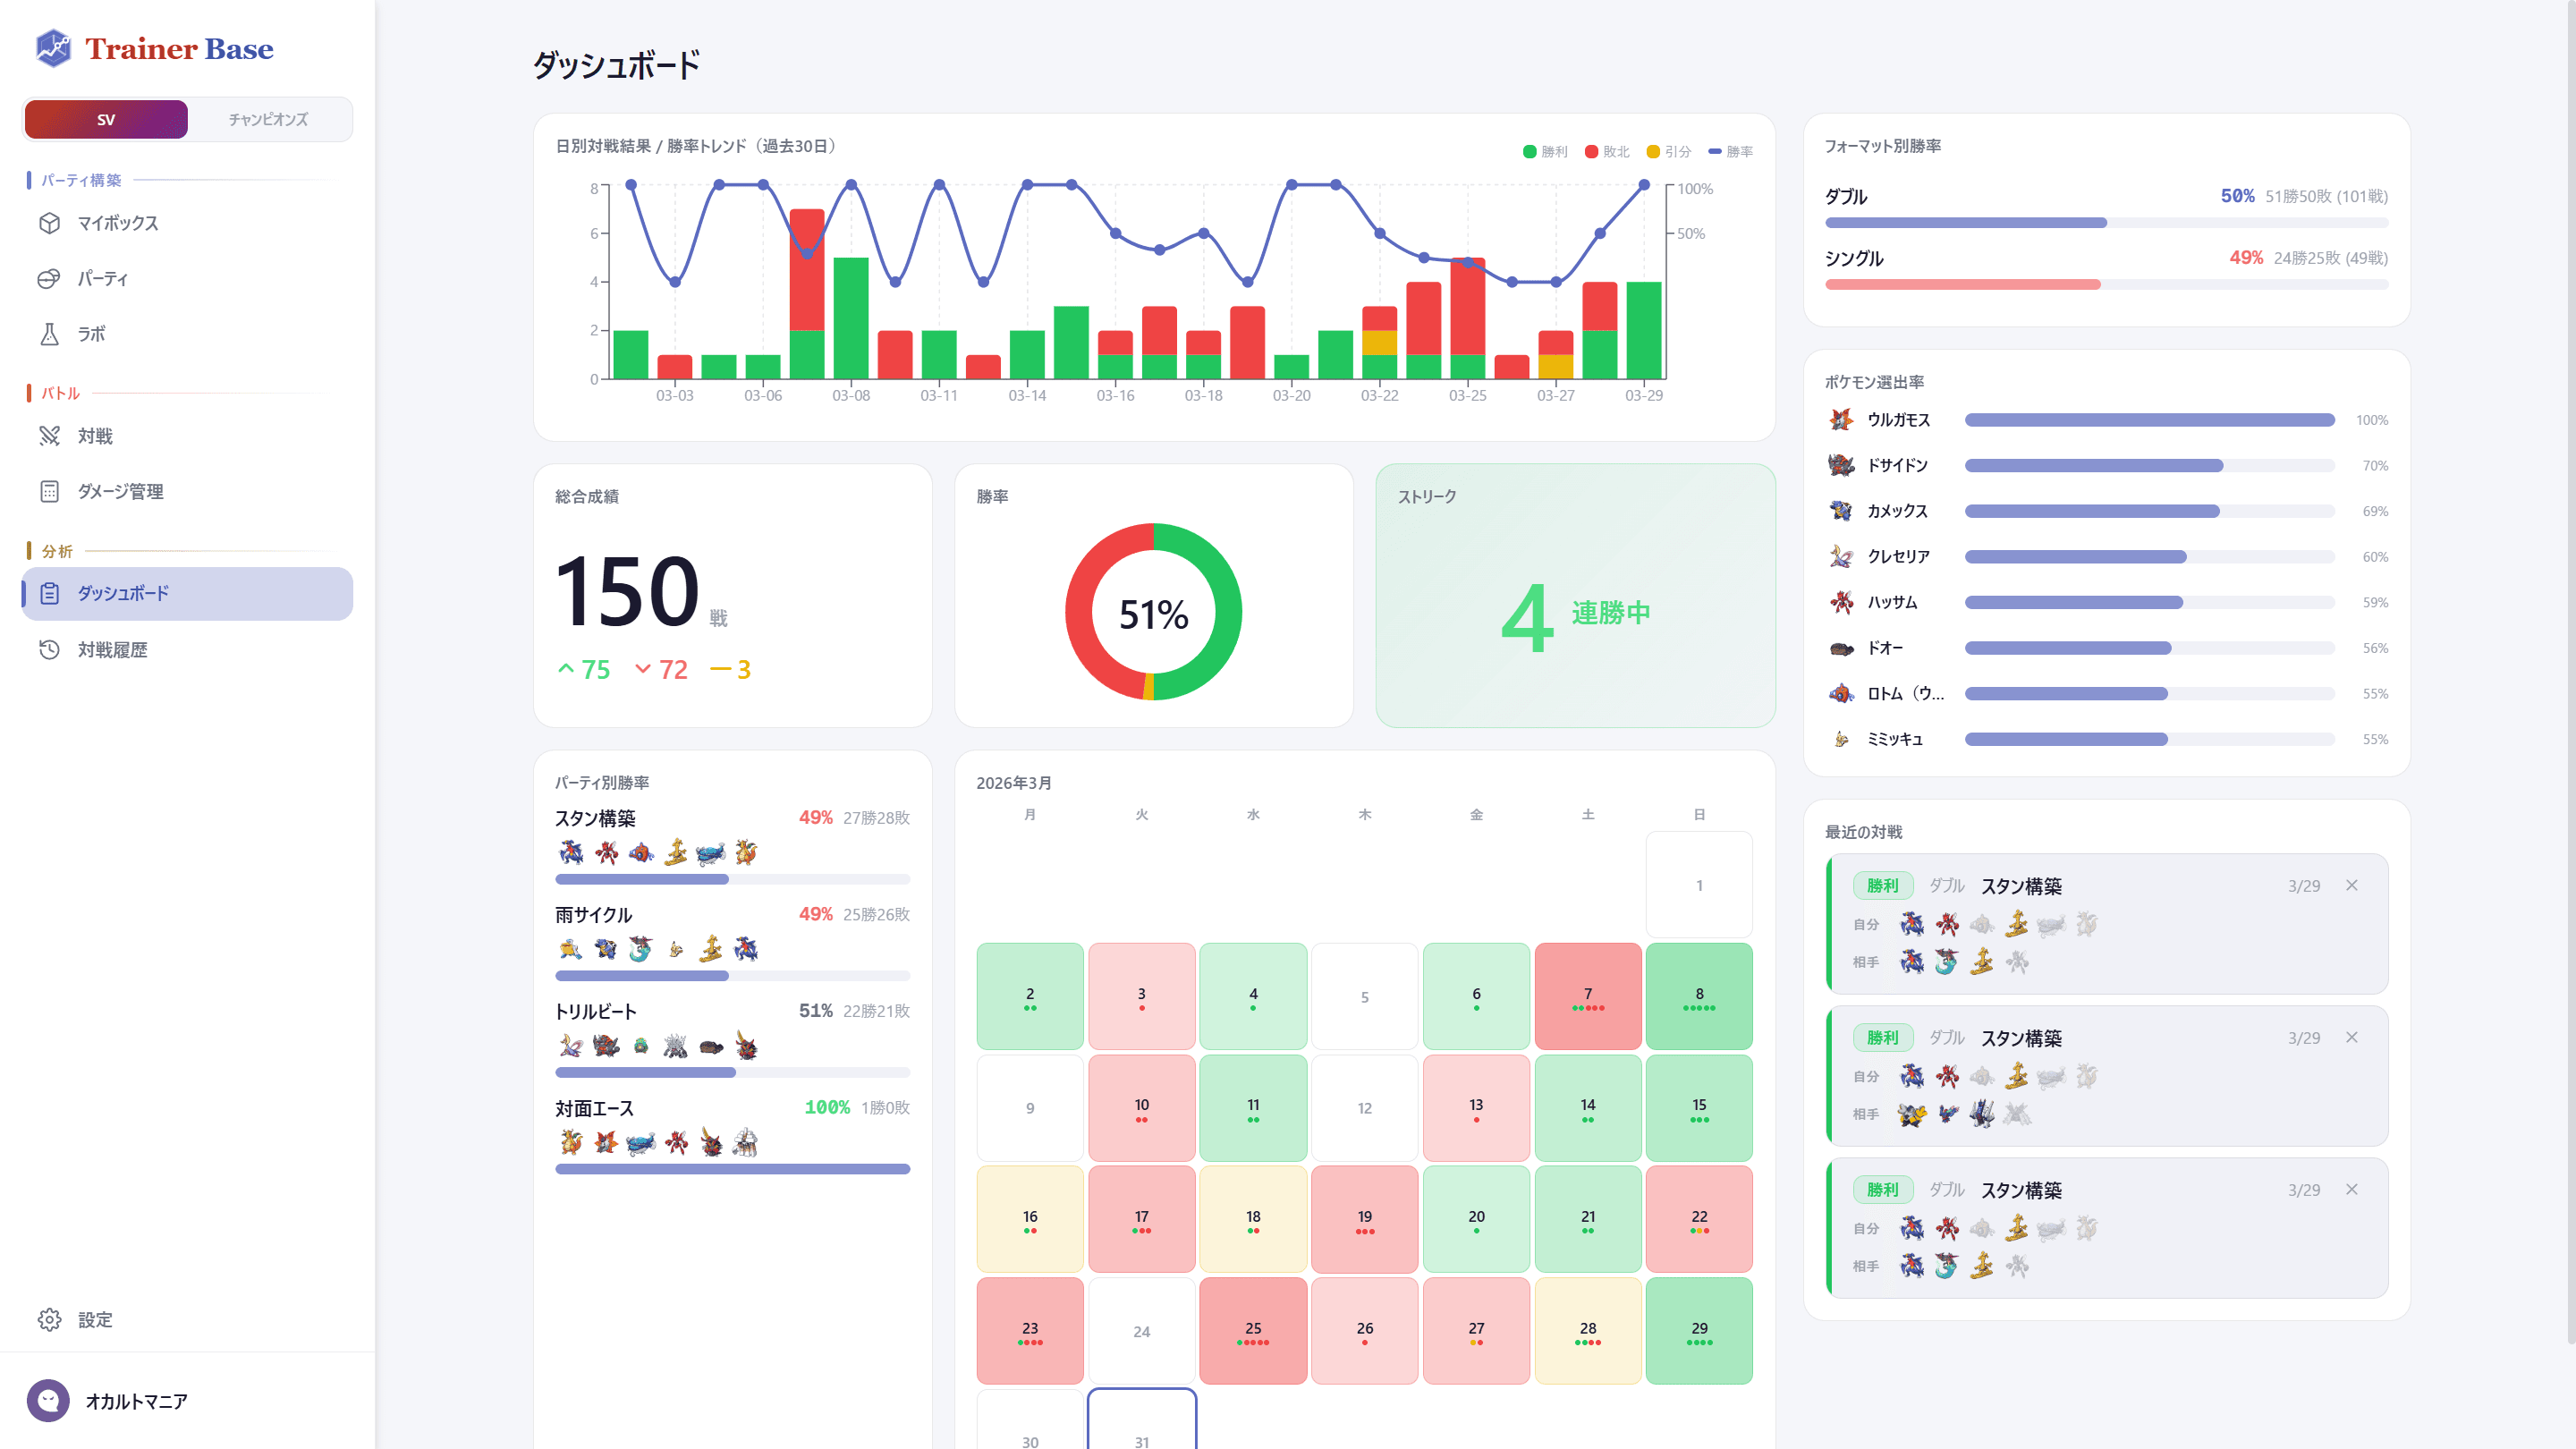Click the Trainer Base logo icon
2576x1449 pixels.
(x=53, y=48)
